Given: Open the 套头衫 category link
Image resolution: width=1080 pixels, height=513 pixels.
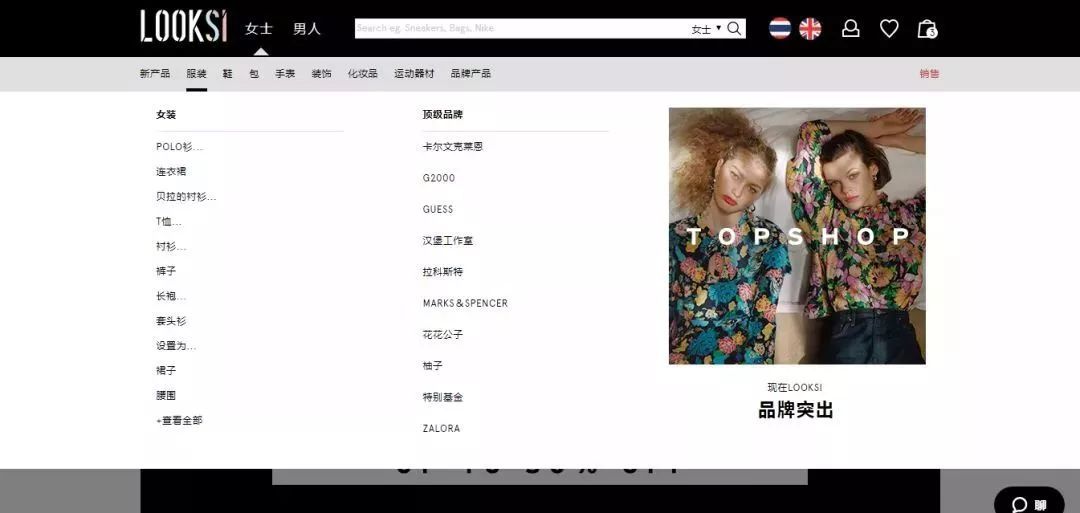Looking at the screenshot, I should point(171,321).
